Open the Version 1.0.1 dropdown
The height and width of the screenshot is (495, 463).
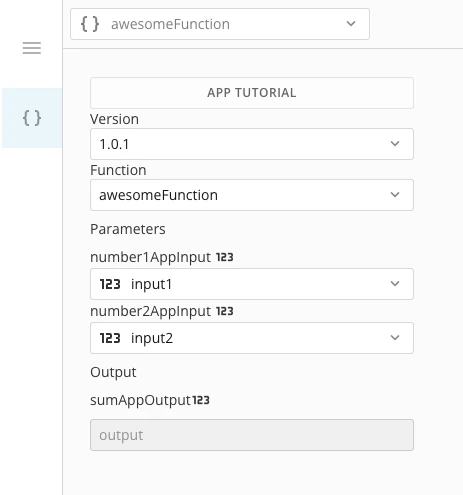pos(252,144)
